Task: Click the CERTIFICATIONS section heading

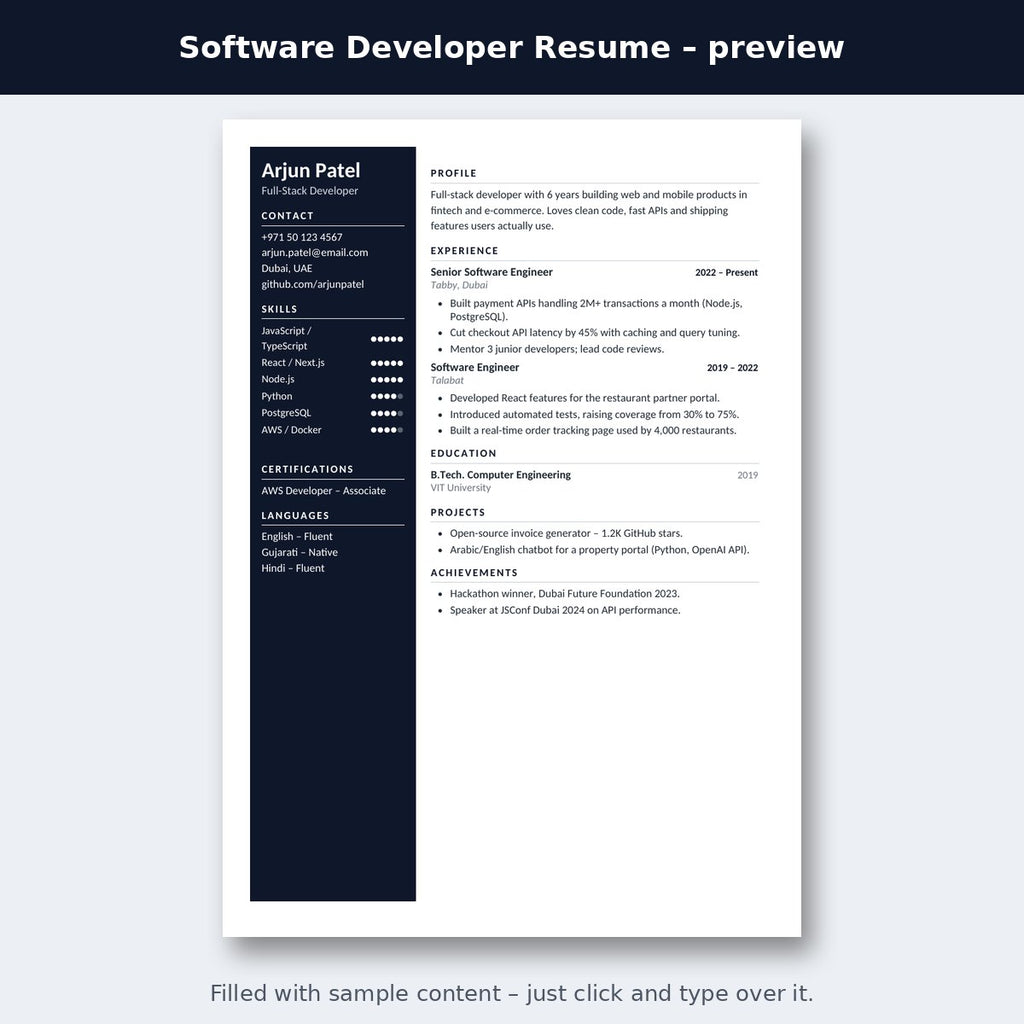Action: pyautogui.click(x=307, y=469)
